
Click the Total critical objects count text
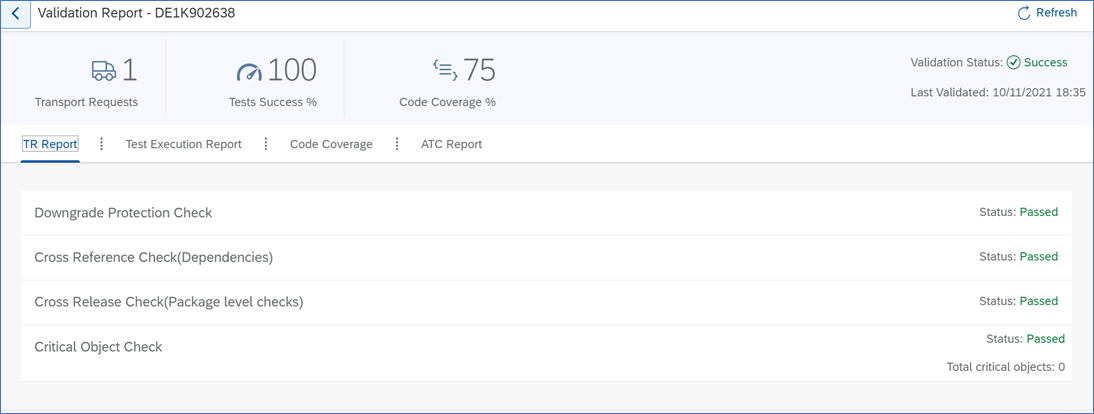(x=1005, y=367)
